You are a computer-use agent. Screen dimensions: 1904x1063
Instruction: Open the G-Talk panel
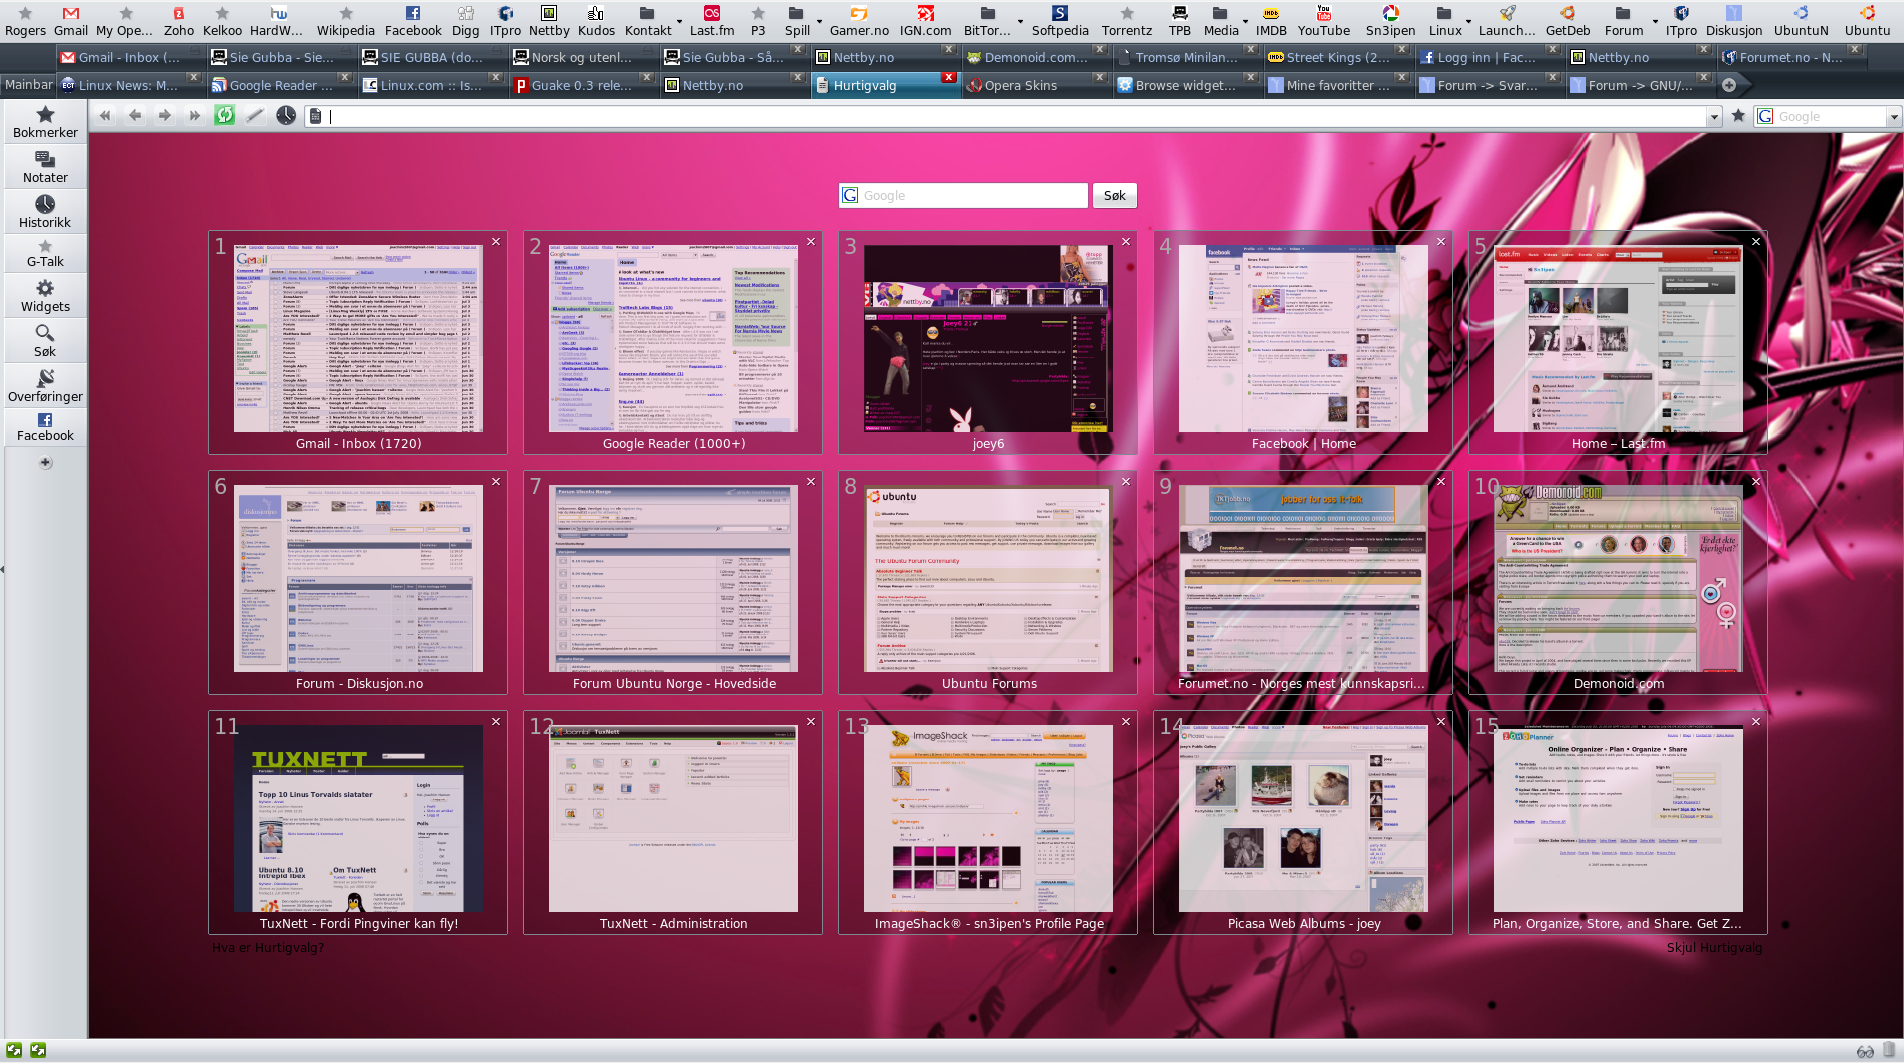45,254
